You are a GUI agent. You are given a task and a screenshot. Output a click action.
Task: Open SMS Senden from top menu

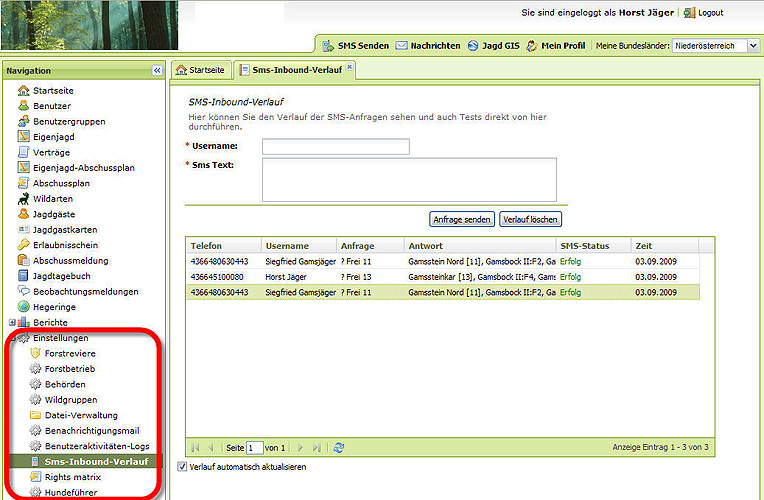(356, 46)
